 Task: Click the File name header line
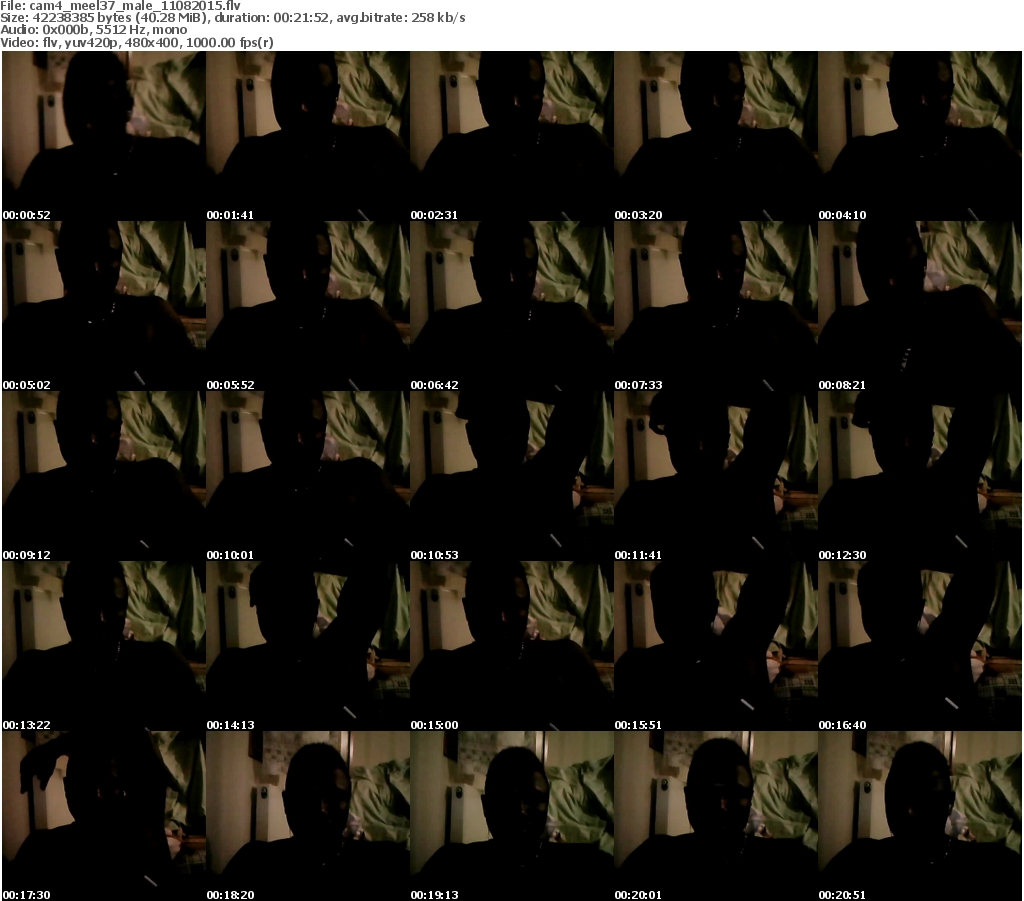pos(121,5)
